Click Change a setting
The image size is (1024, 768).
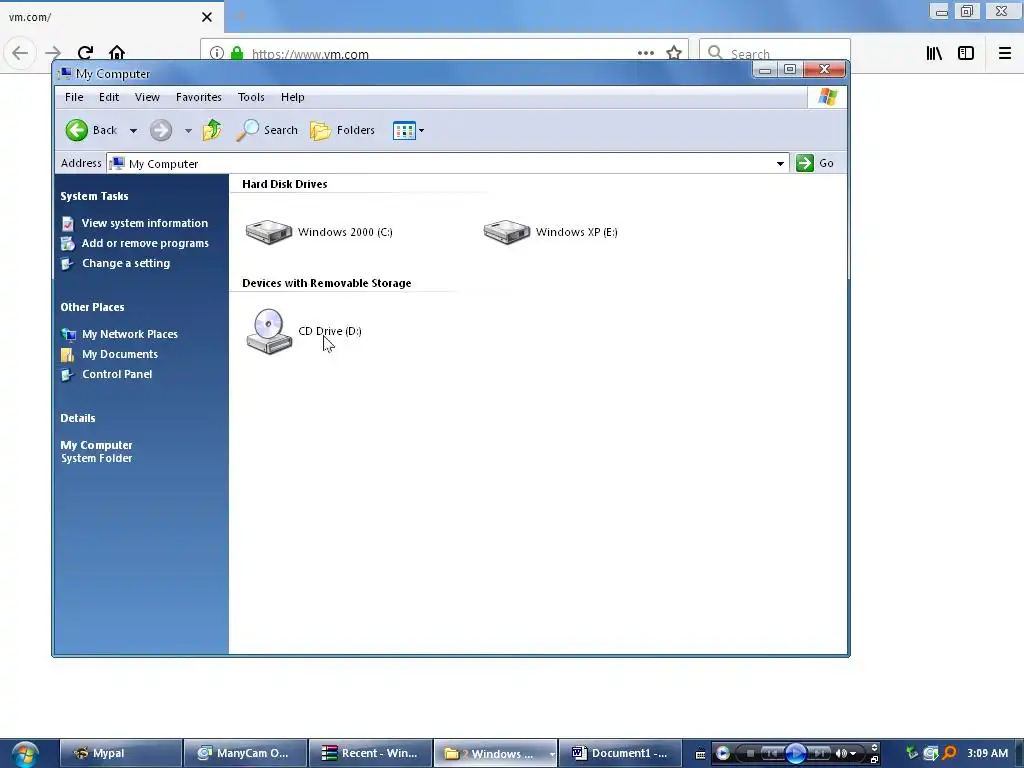125,263
